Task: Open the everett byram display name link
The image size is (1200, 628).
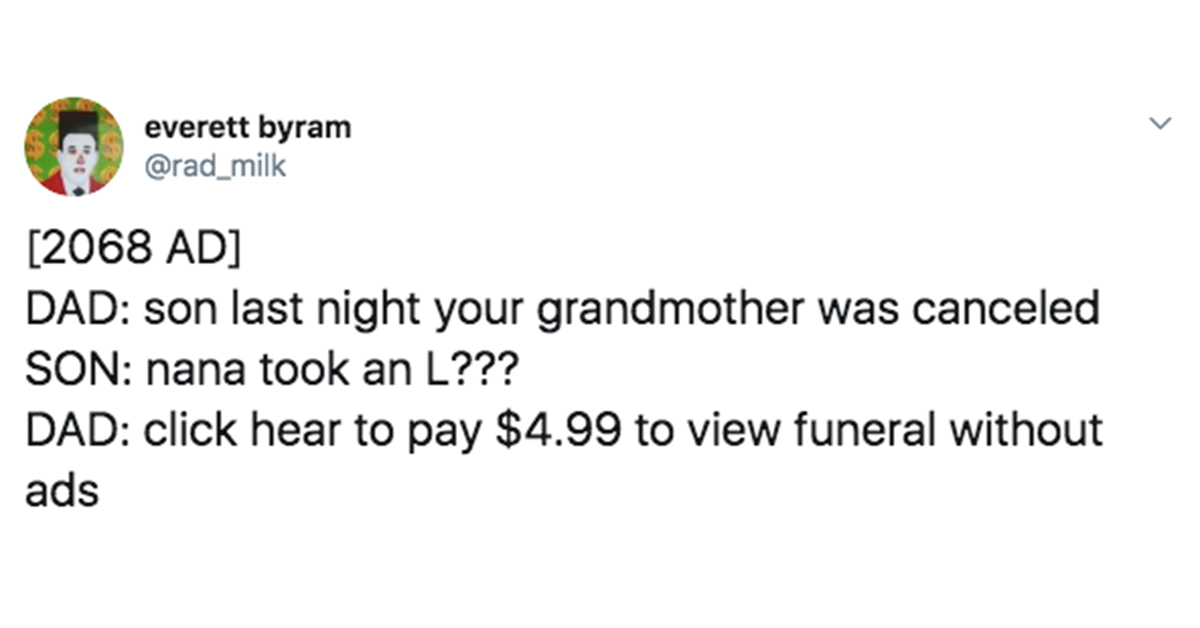Action: 247,128
